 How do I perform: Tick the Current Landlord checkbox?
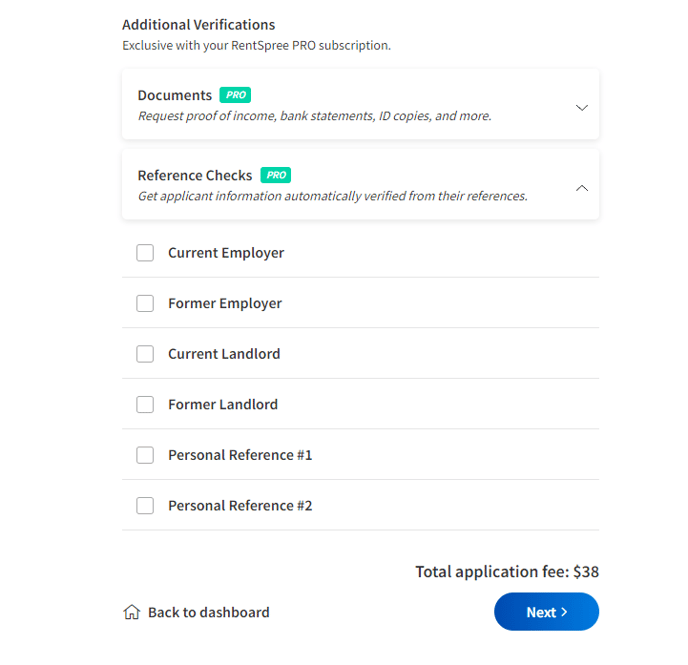point(145,354)
